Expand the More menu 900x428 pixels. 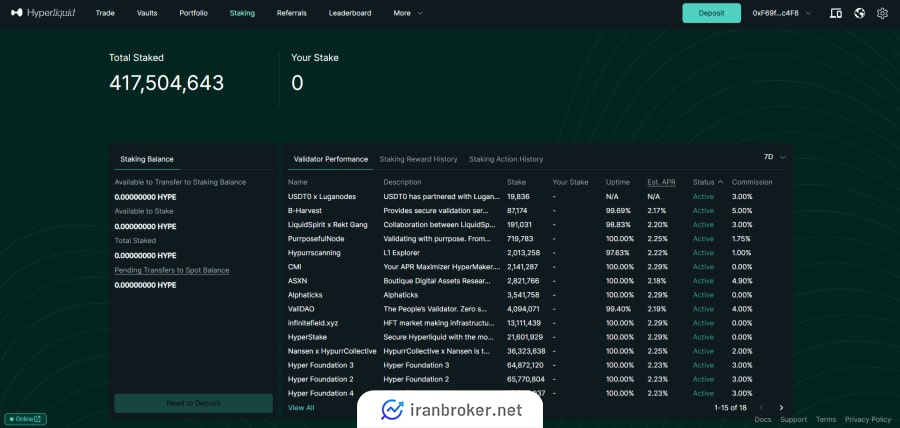tap(408, 13)
